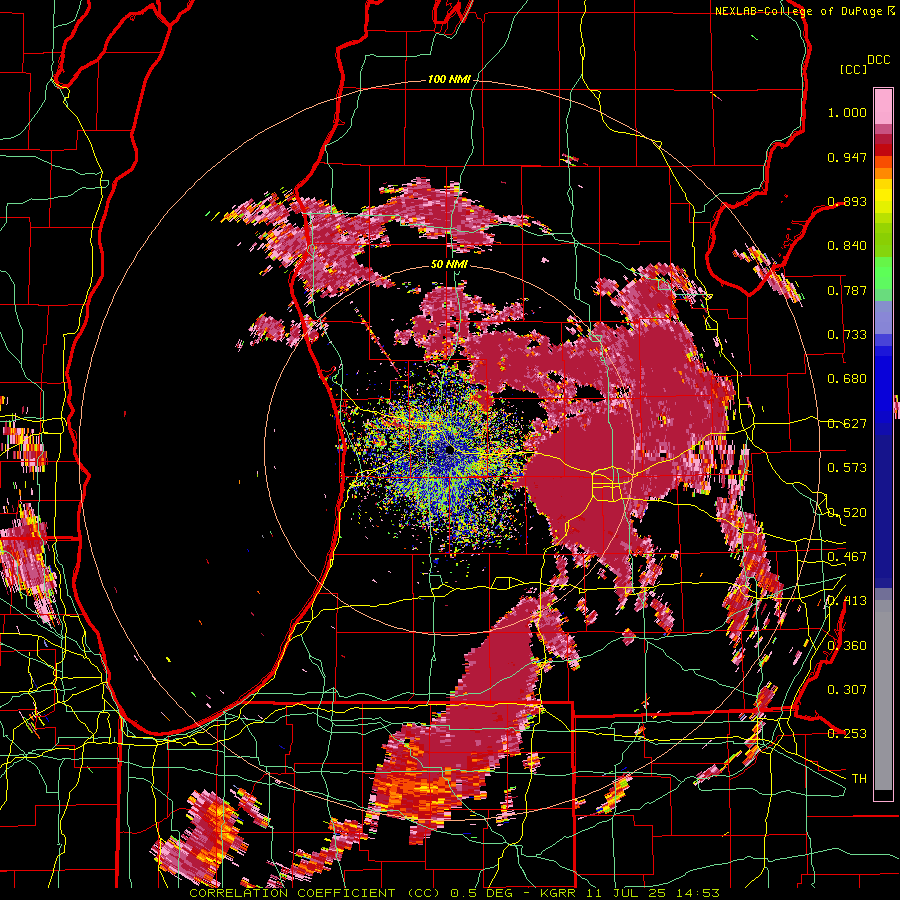The height and width of the screenshot is (900, 900).
Task: Click the [CC] legend unit label
Action: 852,69
